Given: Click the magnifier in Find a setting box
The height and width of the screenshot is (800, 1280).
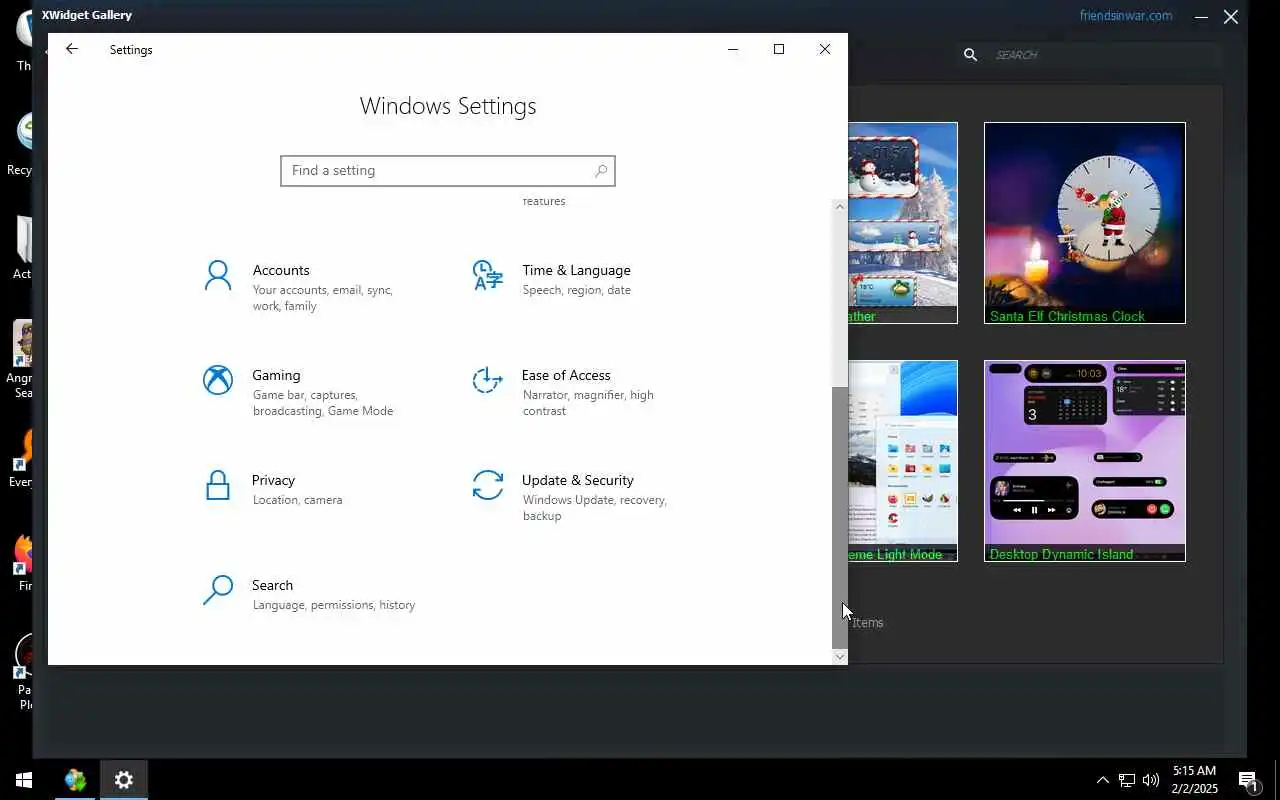Looking at the screenshot, I should tap(601, 171).
